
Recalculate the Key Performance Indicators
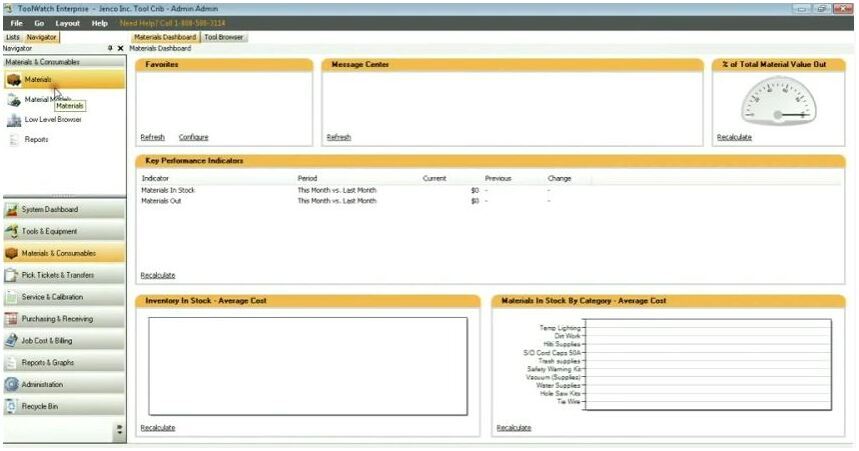(158, 275)
